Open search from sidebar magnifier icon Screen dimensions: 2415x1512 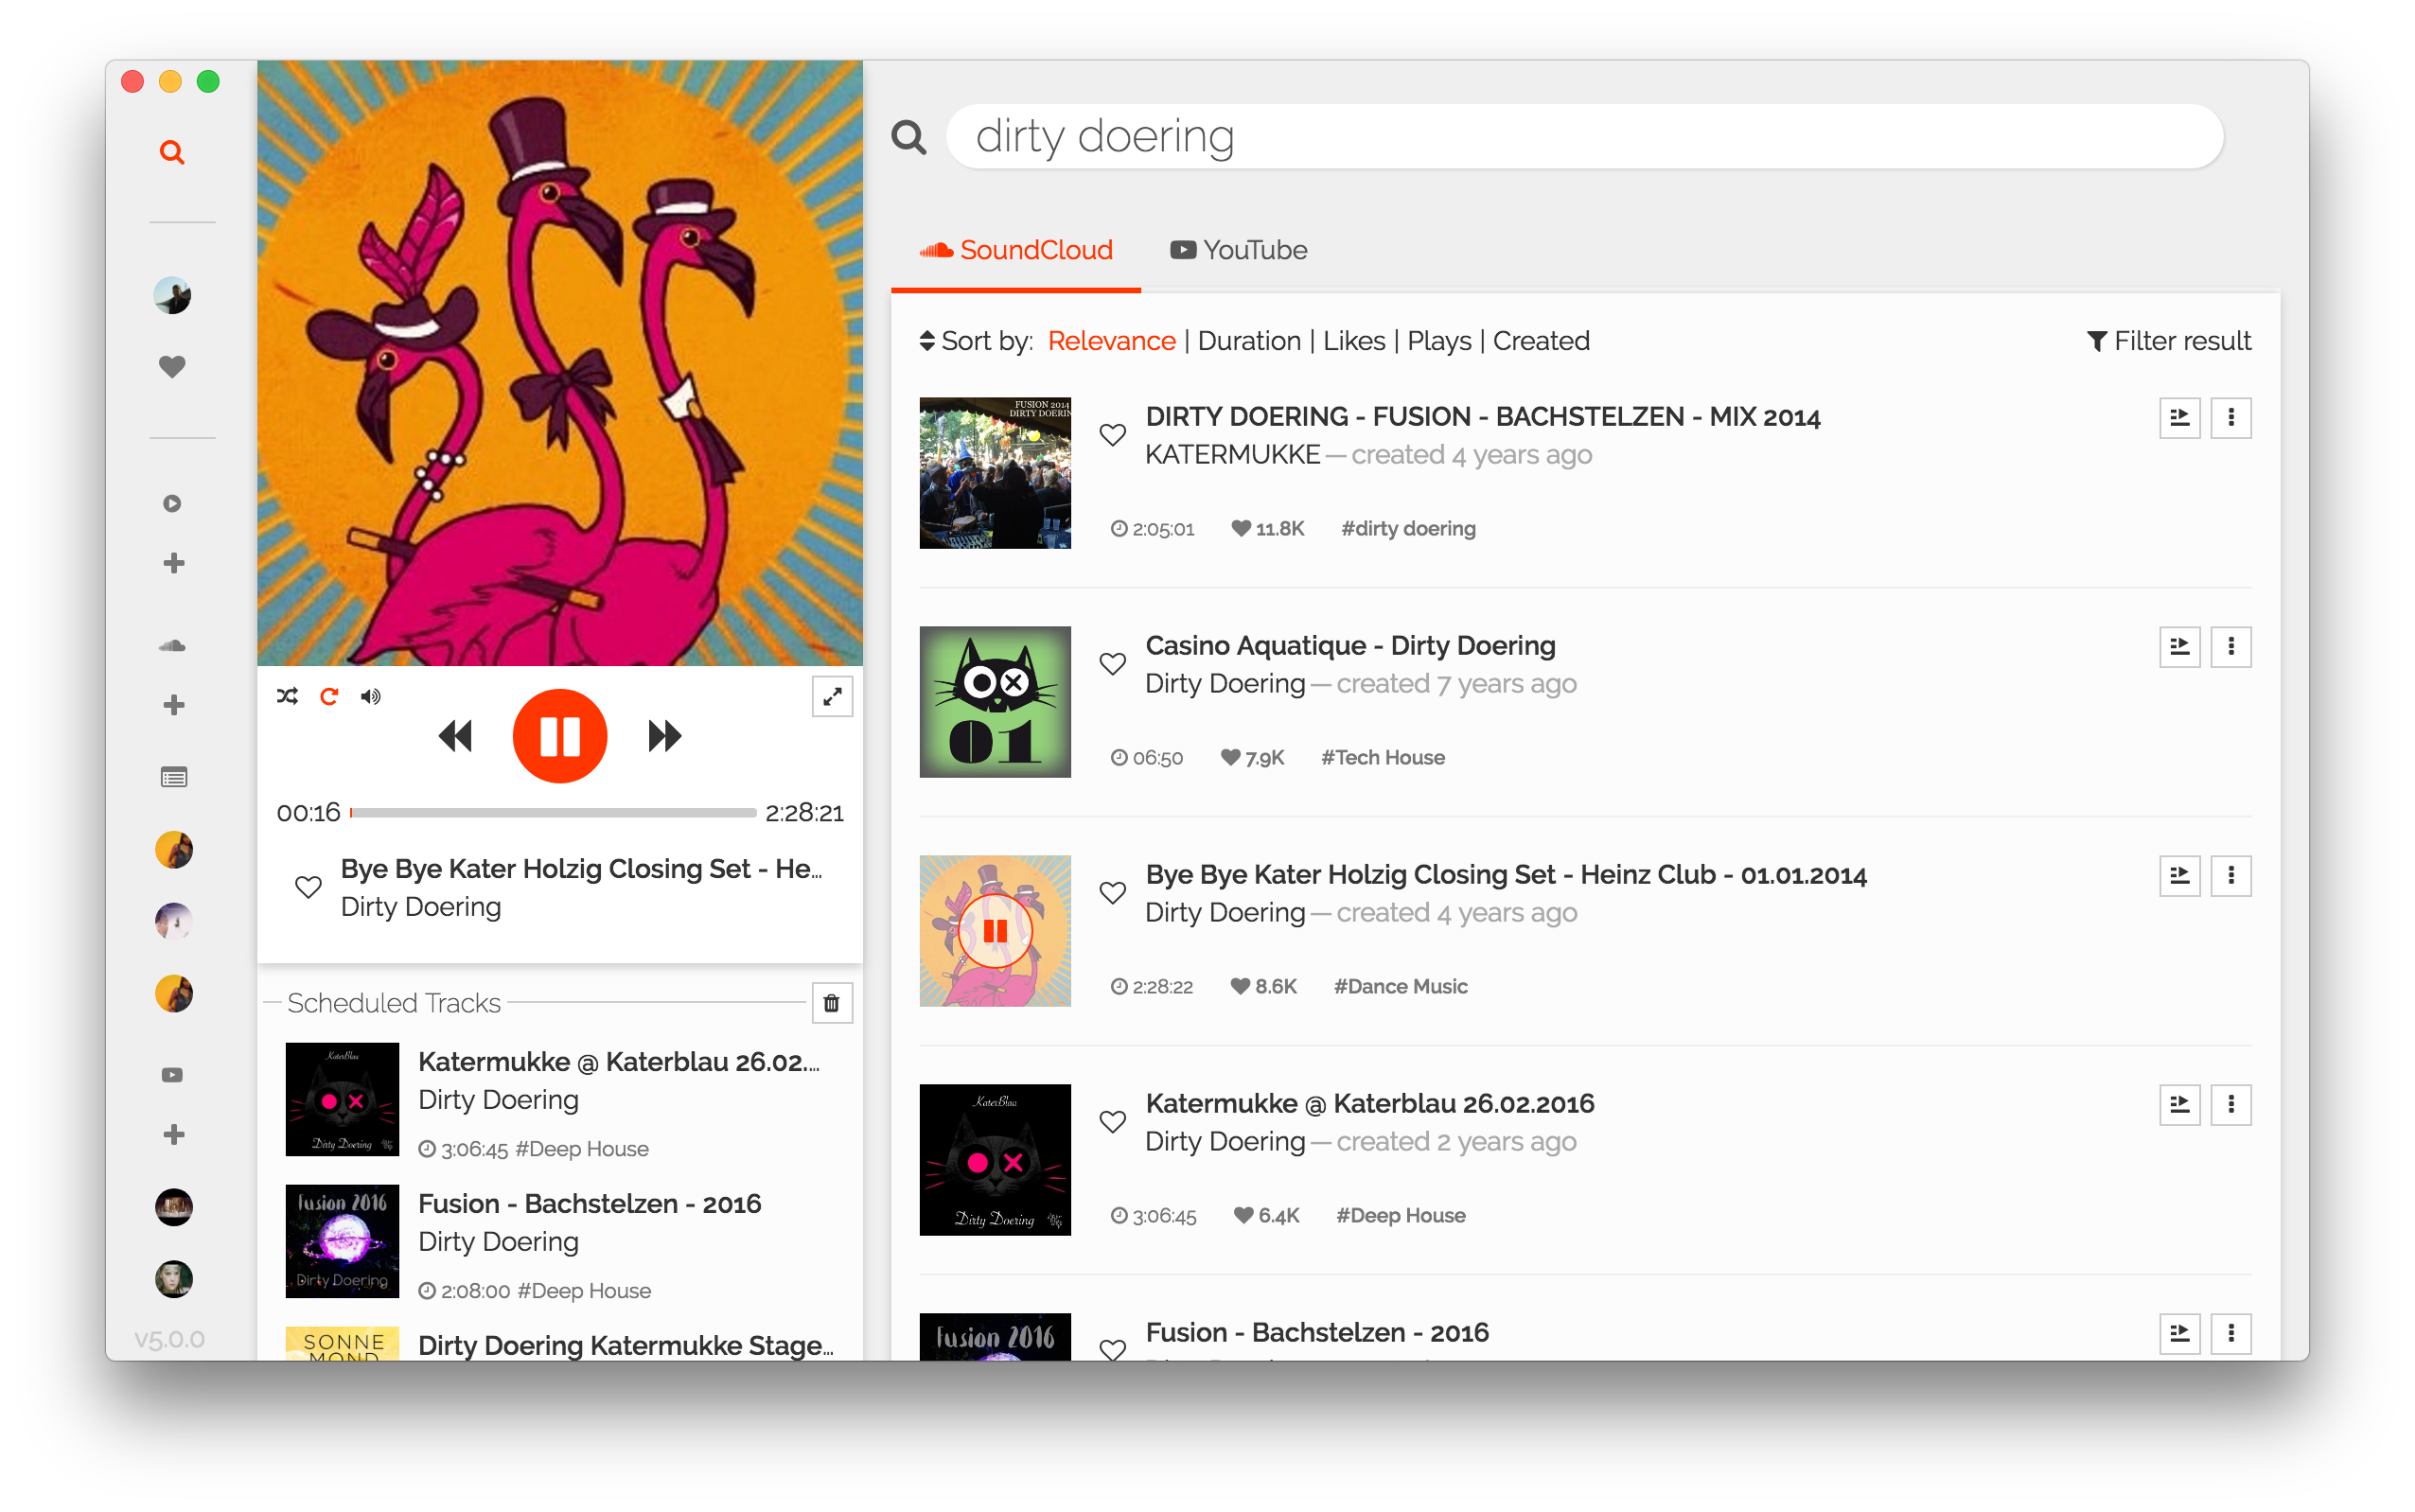pyautogui.click(x=172, y=152)
